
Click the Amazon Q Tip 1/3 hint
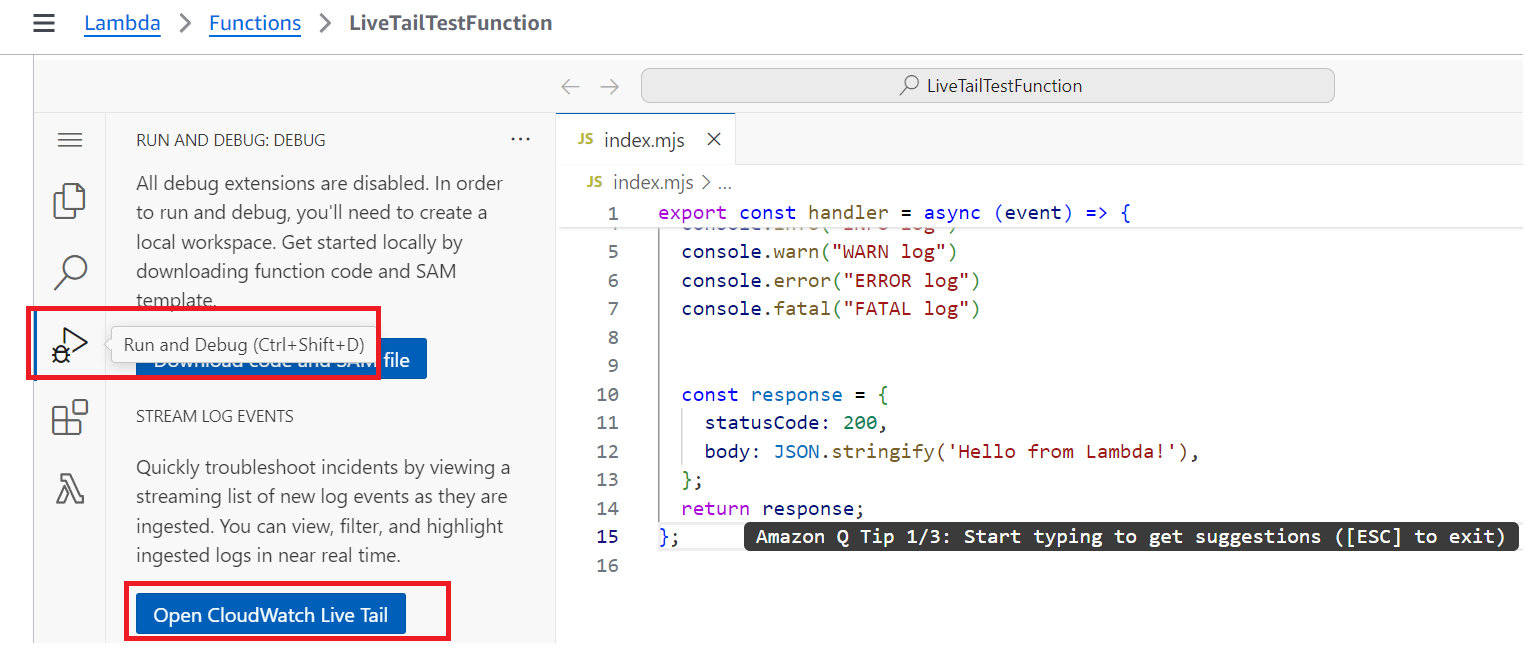(x=1131, y=537)
